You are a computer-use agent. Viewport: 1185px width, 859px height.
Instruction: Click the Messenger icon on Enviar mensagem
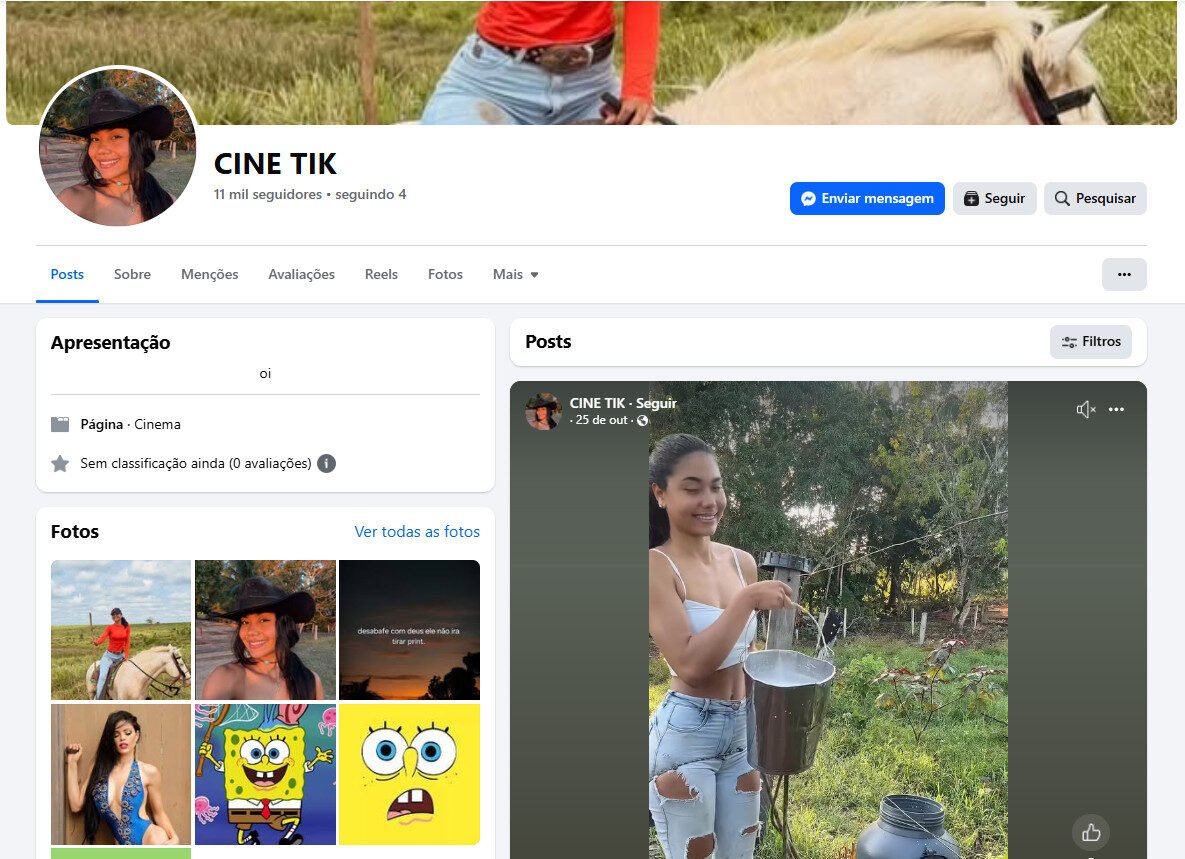808,198
